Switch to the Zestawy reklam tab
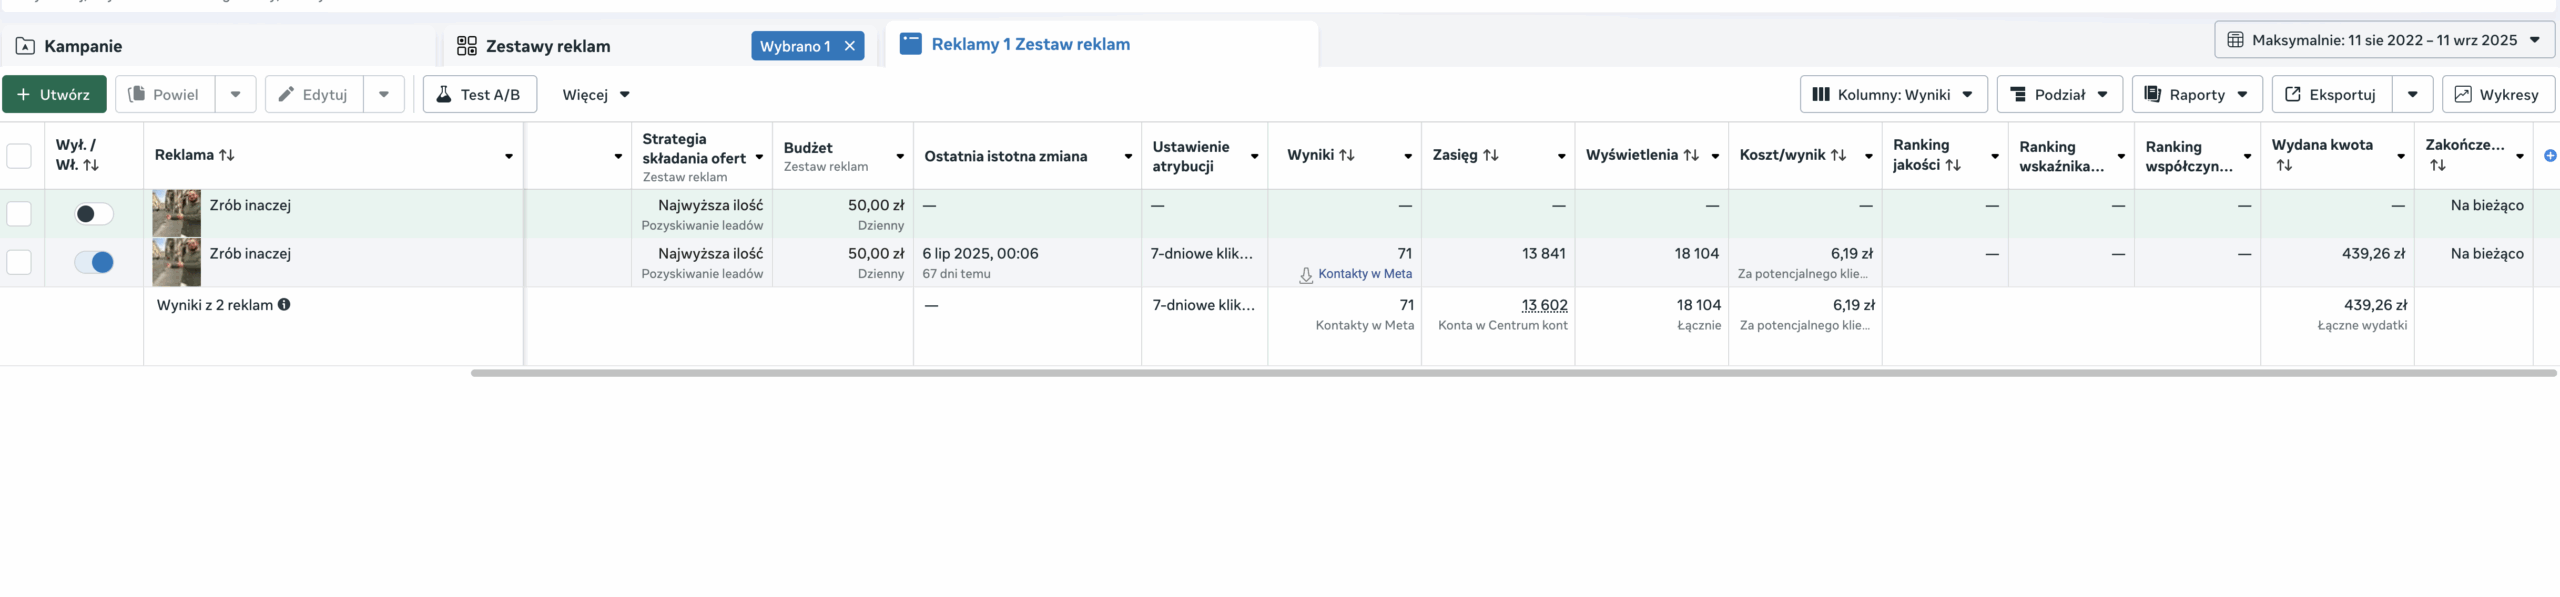The width and height of the screenshot is (2560, 597). [547, 46]
